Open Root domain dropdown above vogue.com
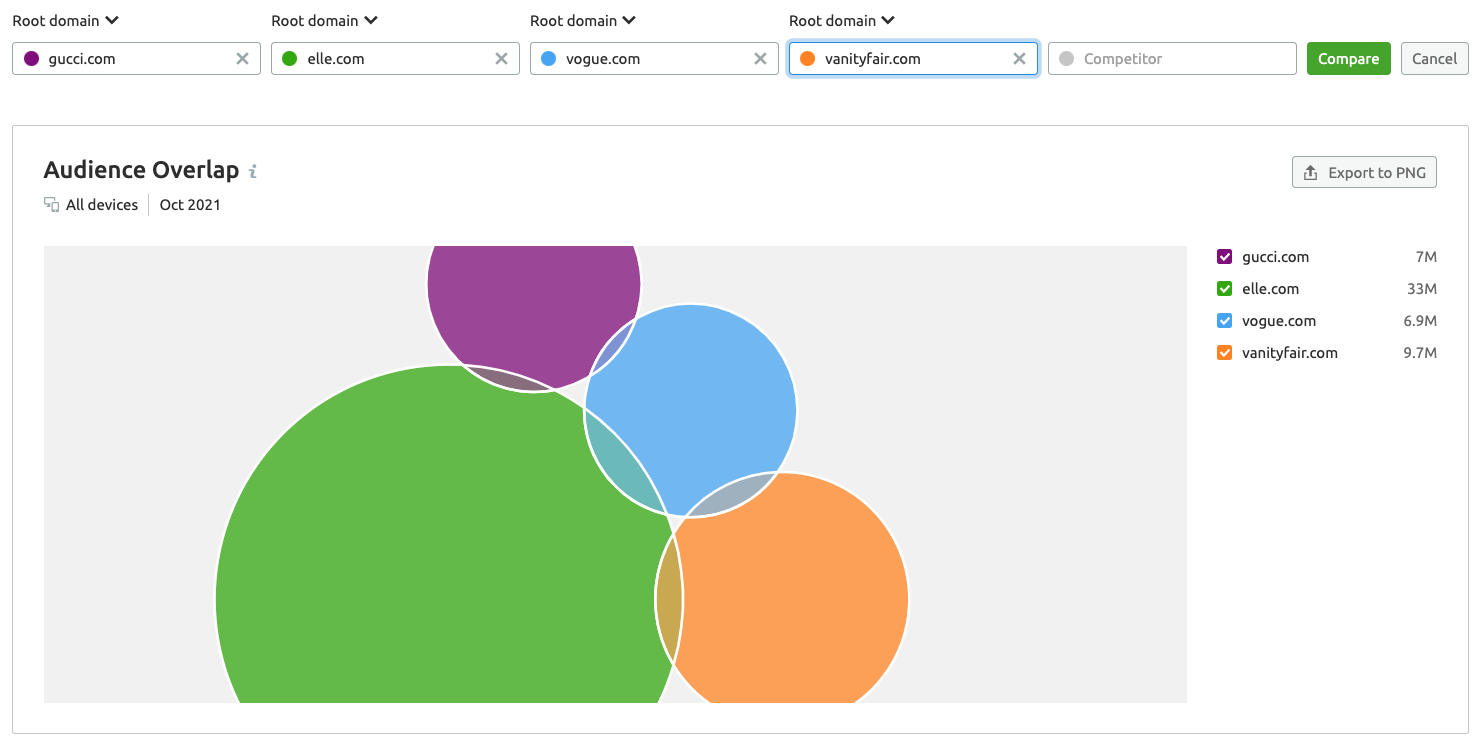 coord(584,20)
